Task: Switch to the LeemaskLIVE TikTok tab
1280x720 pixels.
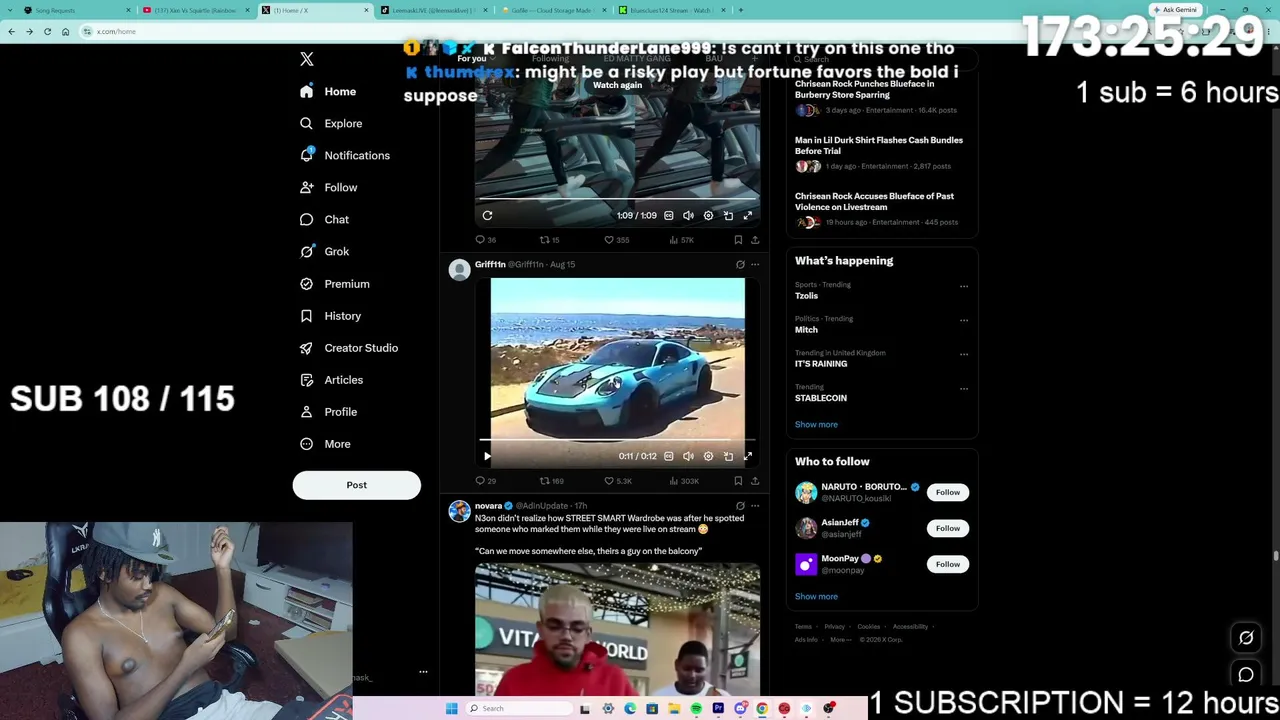Action: (433, 10)
